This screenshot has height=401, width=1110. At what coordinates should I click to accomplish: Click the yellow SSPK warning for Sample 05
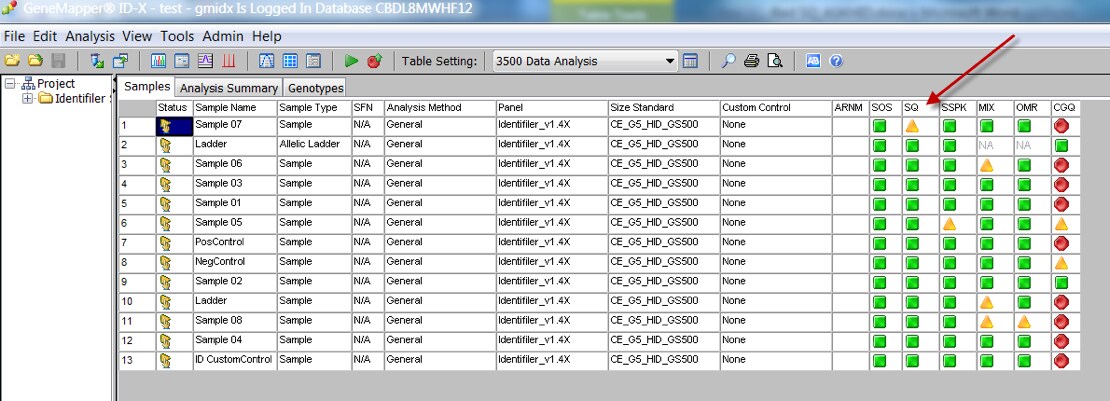coord(949,224)
